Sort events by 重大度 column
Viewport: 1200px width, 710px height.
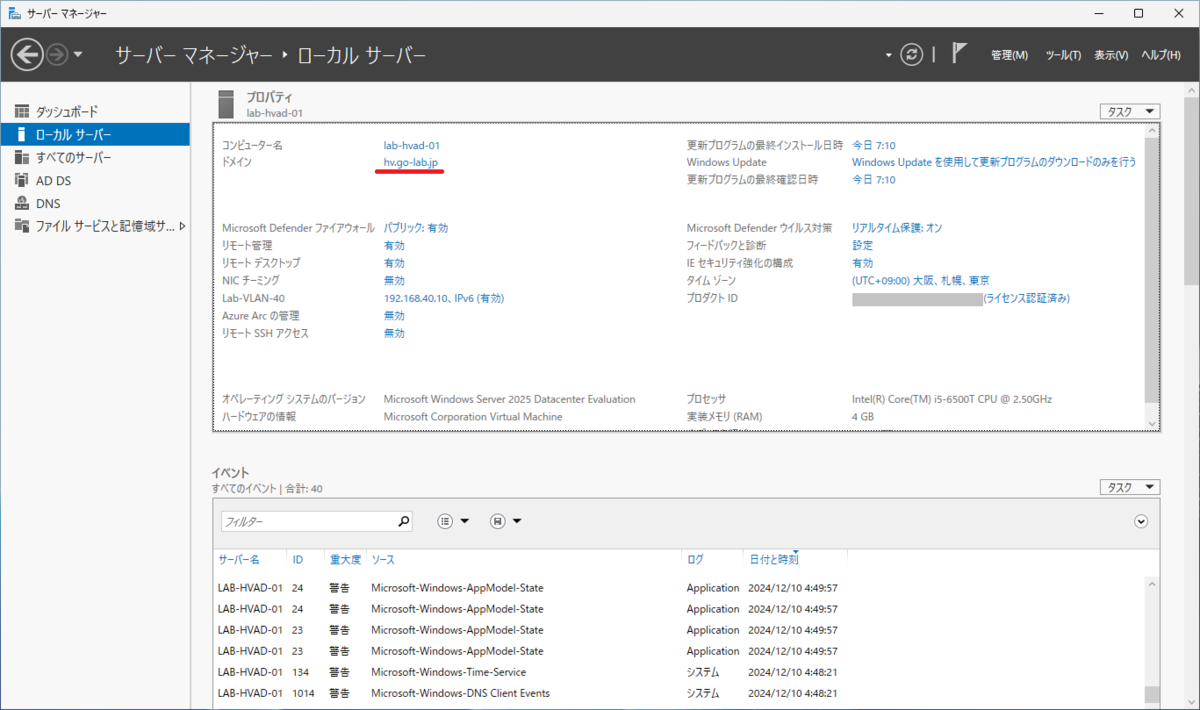click(345, 559)
